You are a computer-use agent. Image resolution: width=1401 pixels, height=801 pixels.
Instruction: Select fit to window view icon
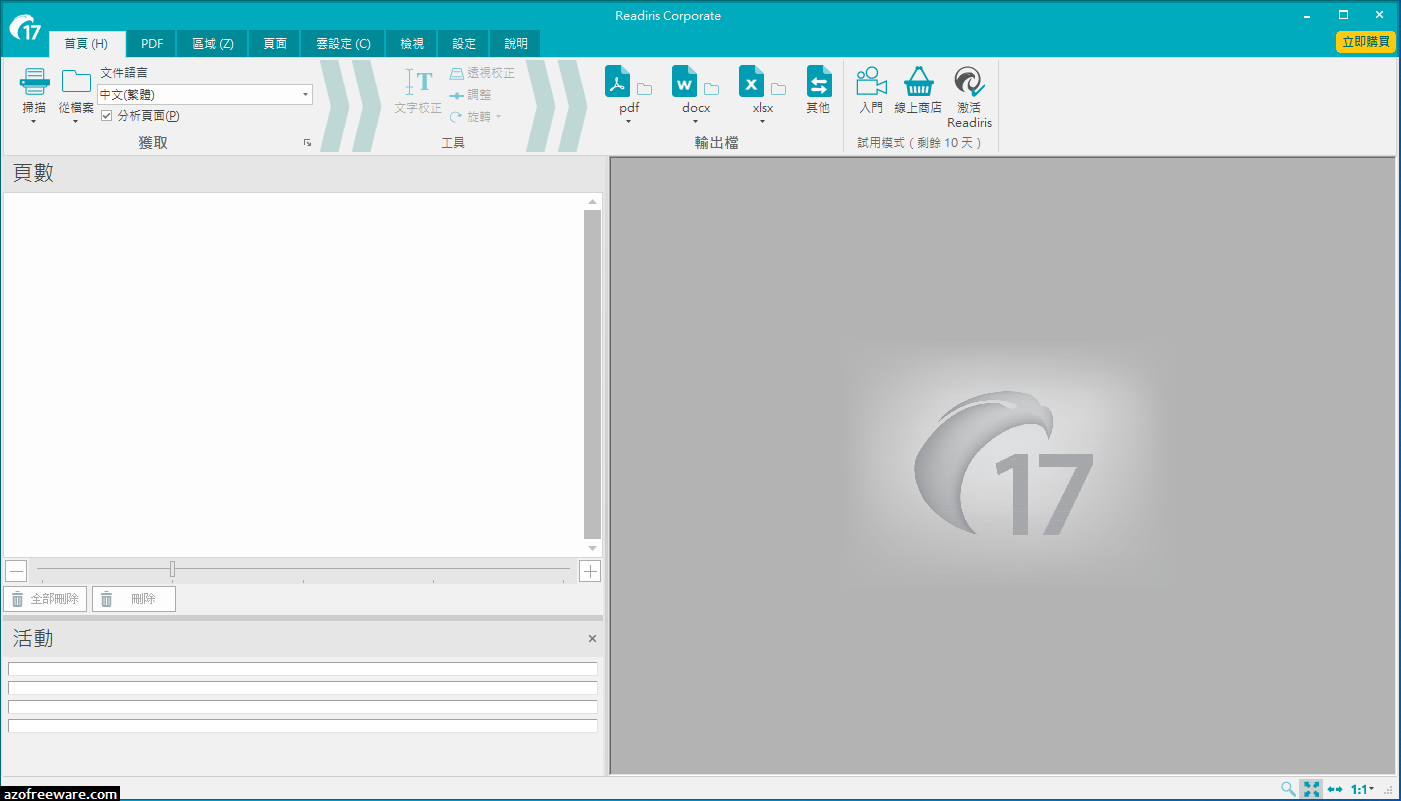coord(1312,789)
